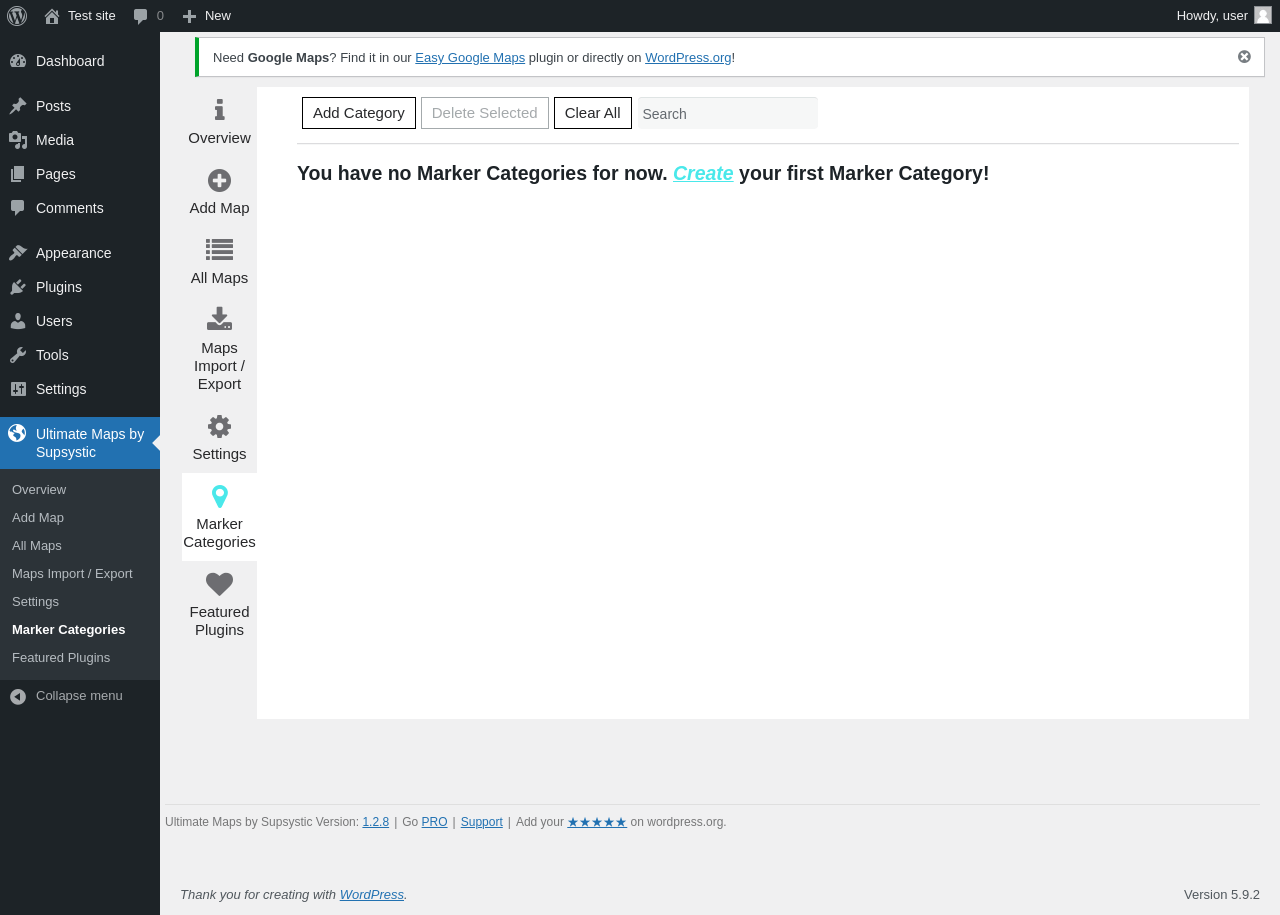Click the WordPress Settings sliders icon
1280x915 pixels.
pyautogui.click(x=18, y=389)
